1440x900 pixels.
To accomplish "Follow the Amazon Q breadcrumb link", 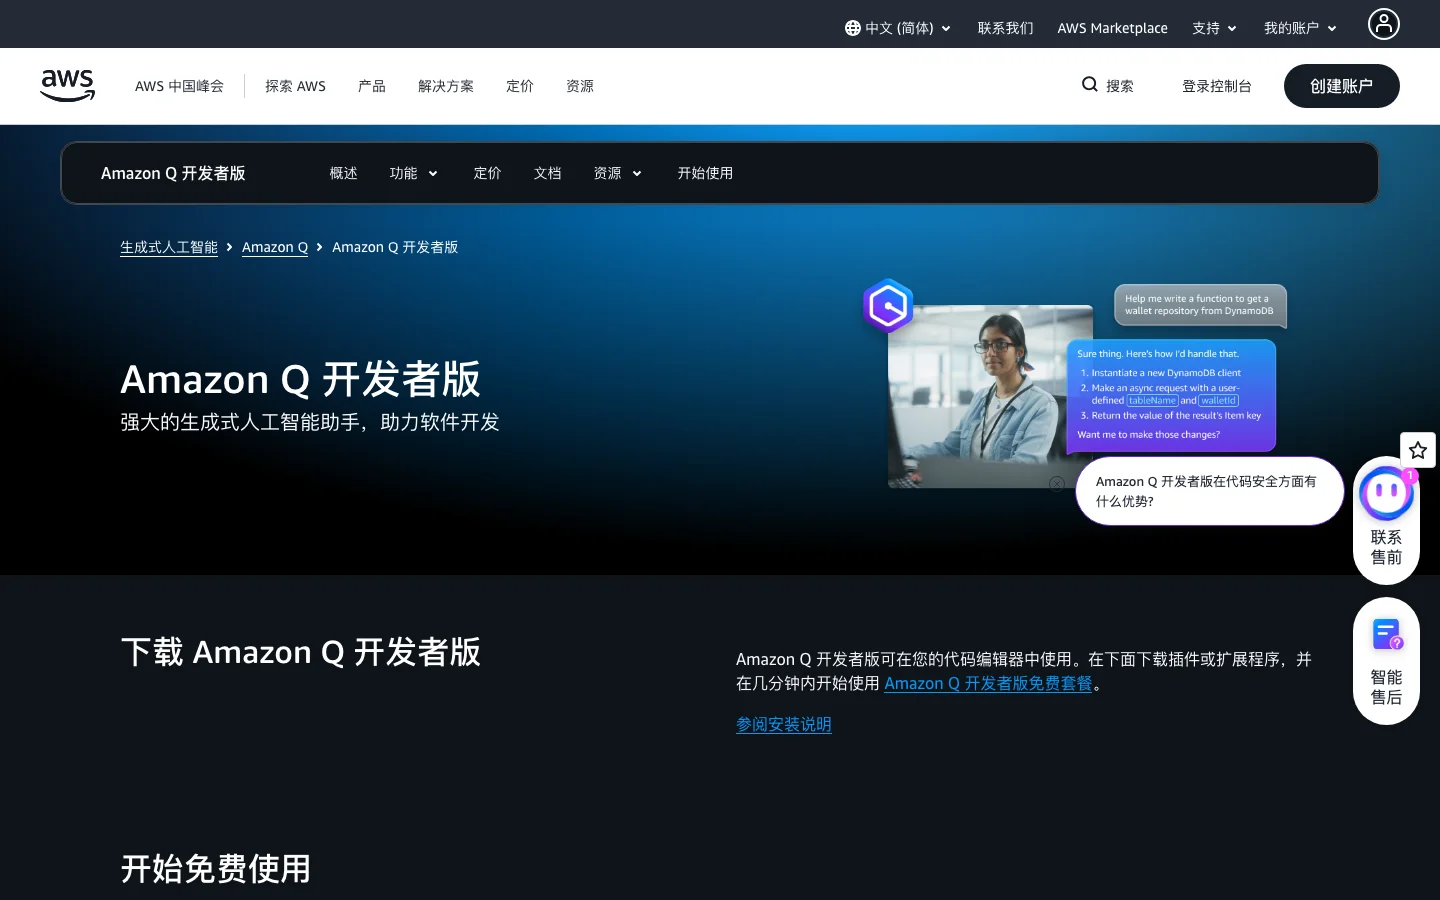I will (275, 247).
